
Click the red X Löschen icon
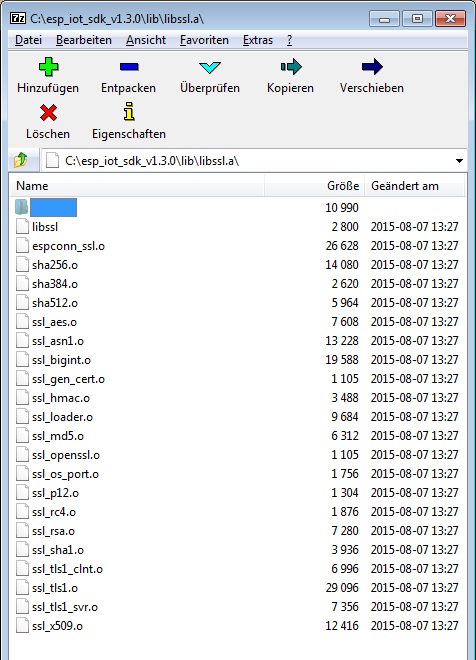[x=48, y=113]
